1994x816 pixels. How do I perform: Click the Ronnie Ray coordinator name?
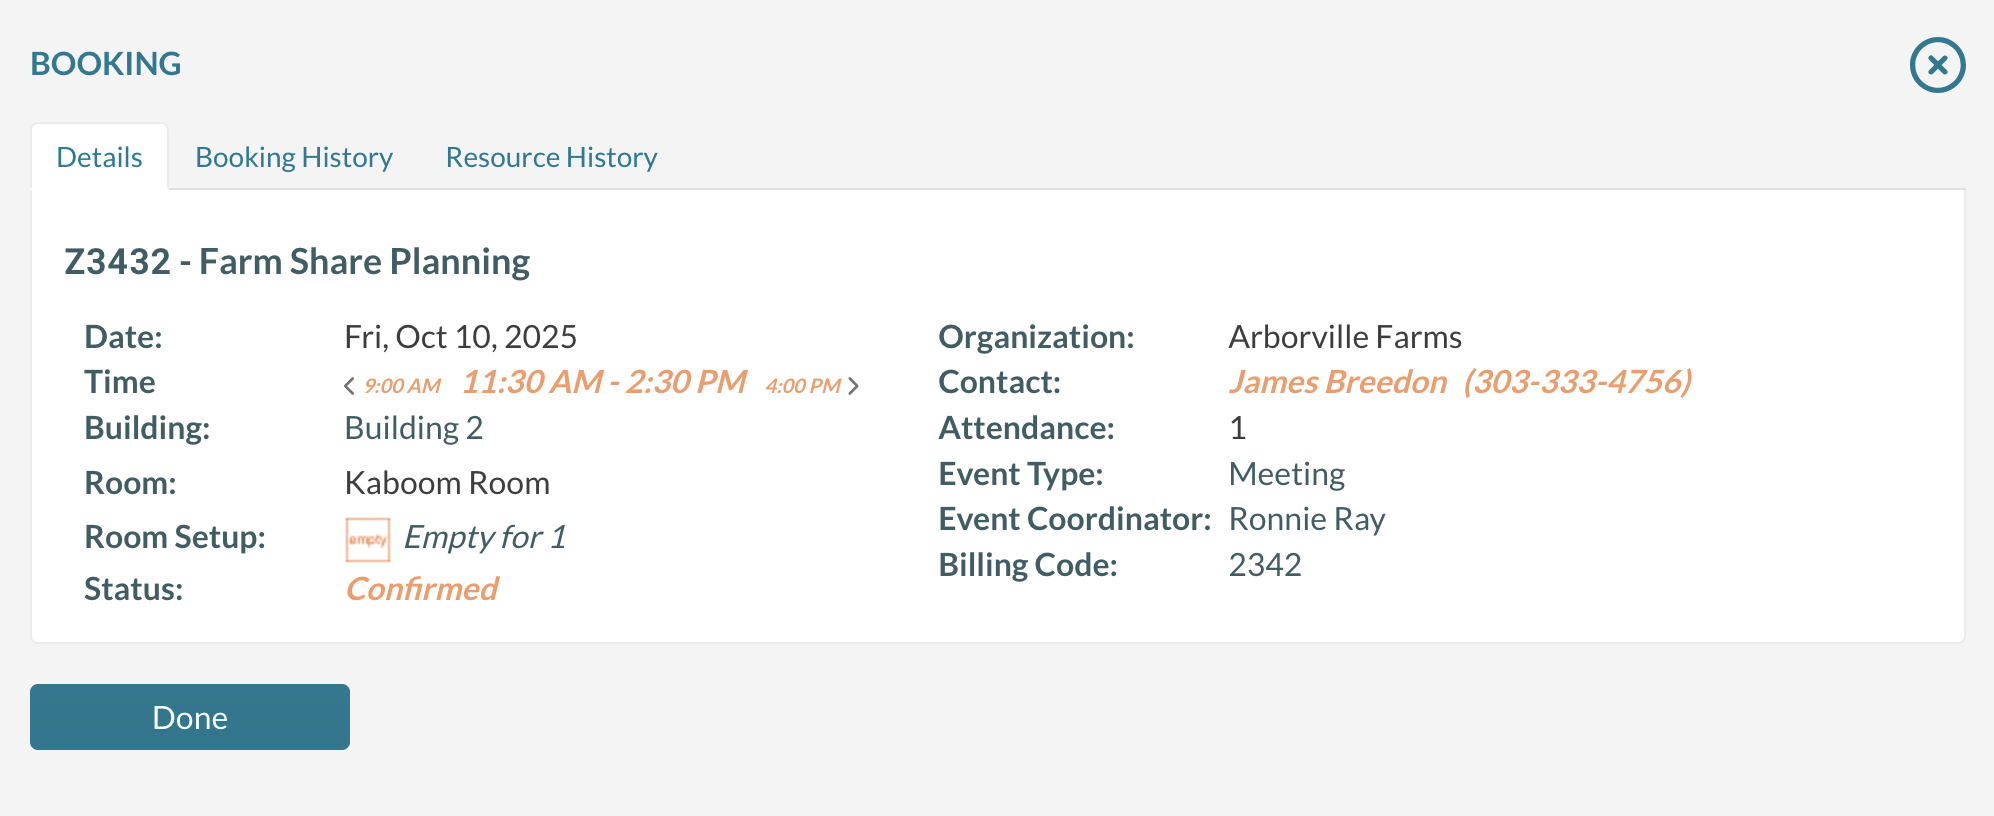point(1307,519)
